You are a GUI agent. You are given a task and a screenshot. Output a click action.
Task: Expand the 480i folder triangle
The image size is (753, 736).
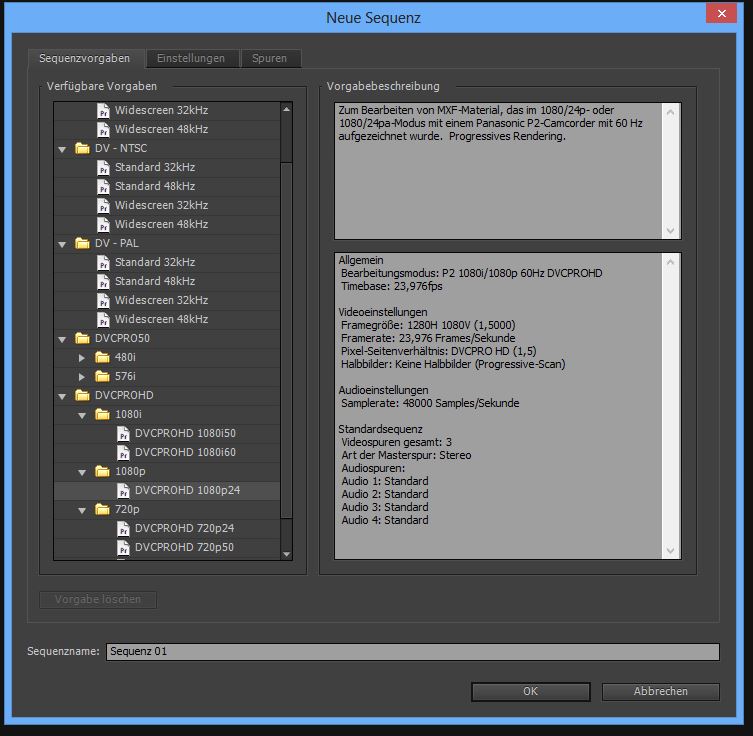(x=82, y=358)
